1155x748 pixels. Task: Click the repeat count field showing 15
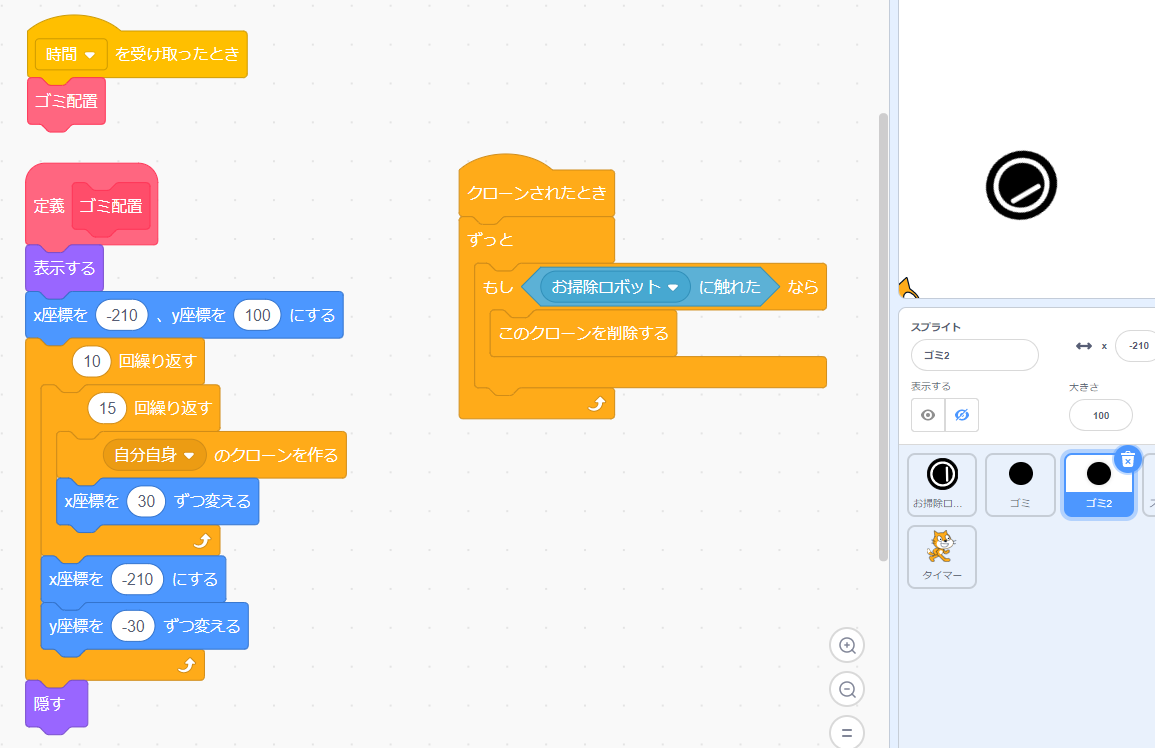[x=106, y=408]
